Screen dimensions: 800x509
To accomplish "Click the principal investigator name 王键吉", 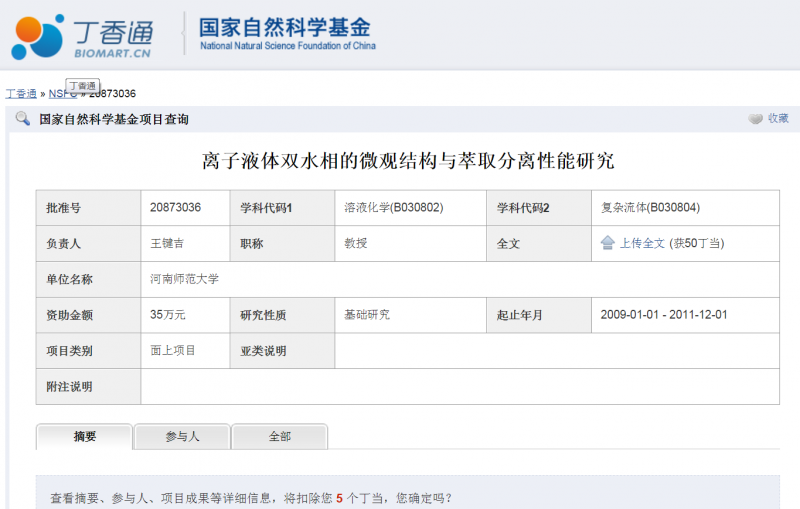I will (167, 243).
